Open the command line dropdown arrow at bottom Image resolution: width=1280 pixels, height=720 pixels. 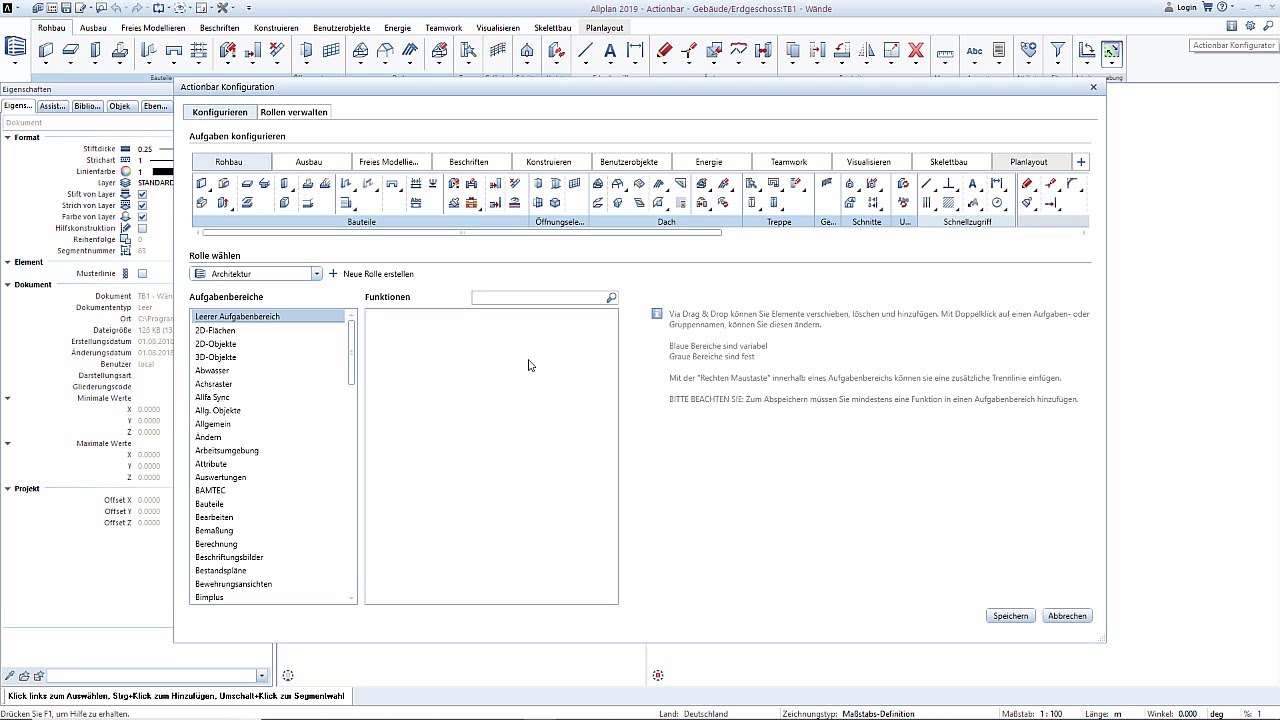pyautogui.click(x=262, y=676)
